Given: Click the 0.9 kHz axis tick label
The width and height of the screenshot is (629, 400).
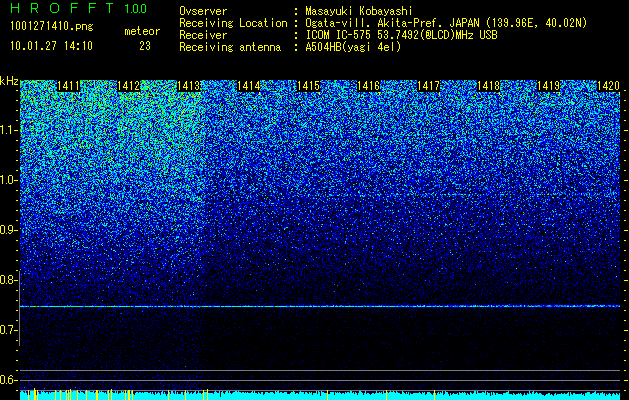Looking at the screenshot, I should [x=8, y=230].
